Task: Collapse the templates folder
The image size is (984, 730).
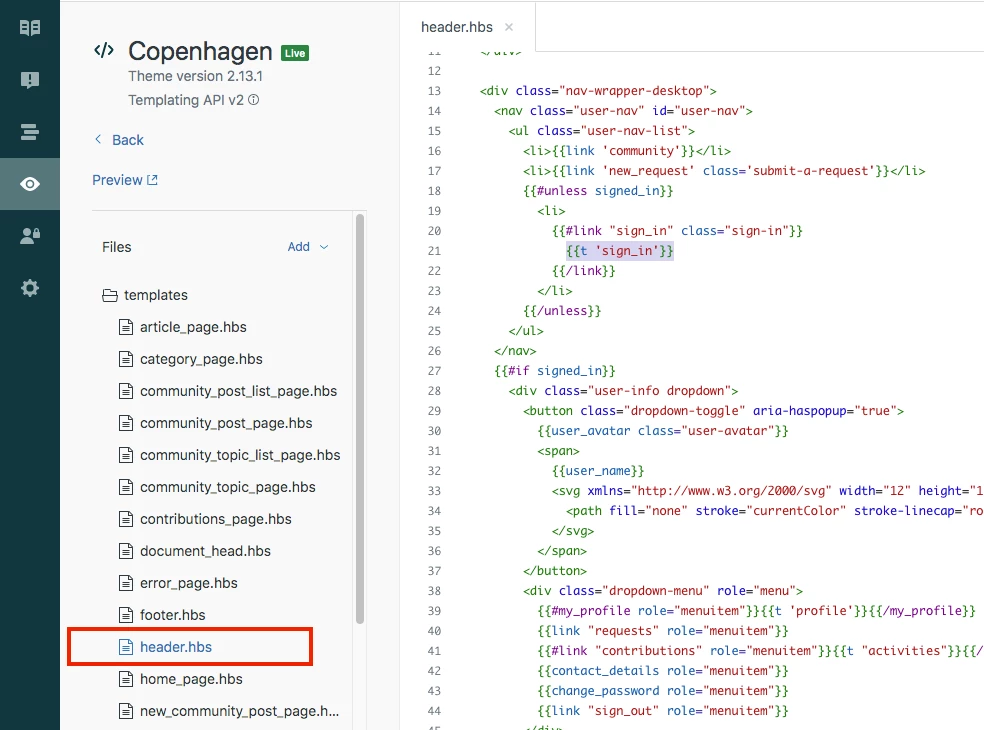Action: 145,295
